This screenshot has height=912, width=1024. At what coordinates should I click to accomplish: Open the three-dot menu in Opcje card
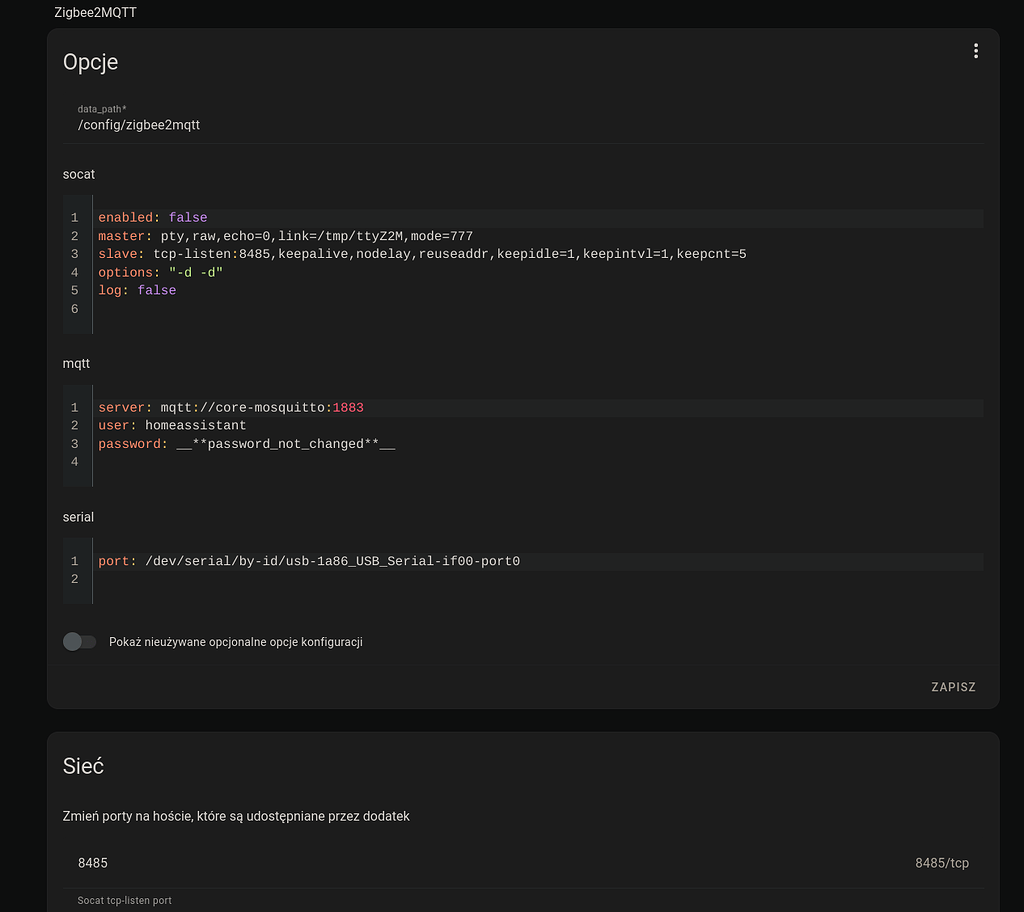975,51
